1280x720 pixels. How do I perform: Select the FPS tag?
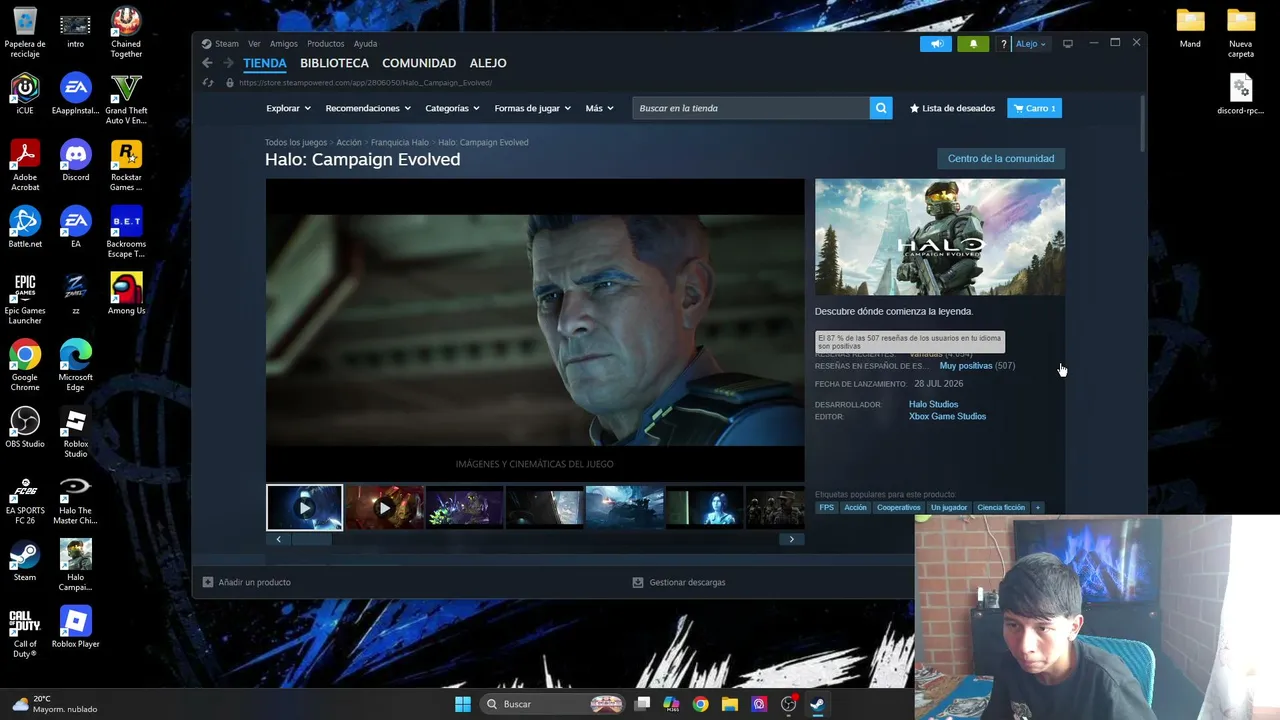[826, 508]
